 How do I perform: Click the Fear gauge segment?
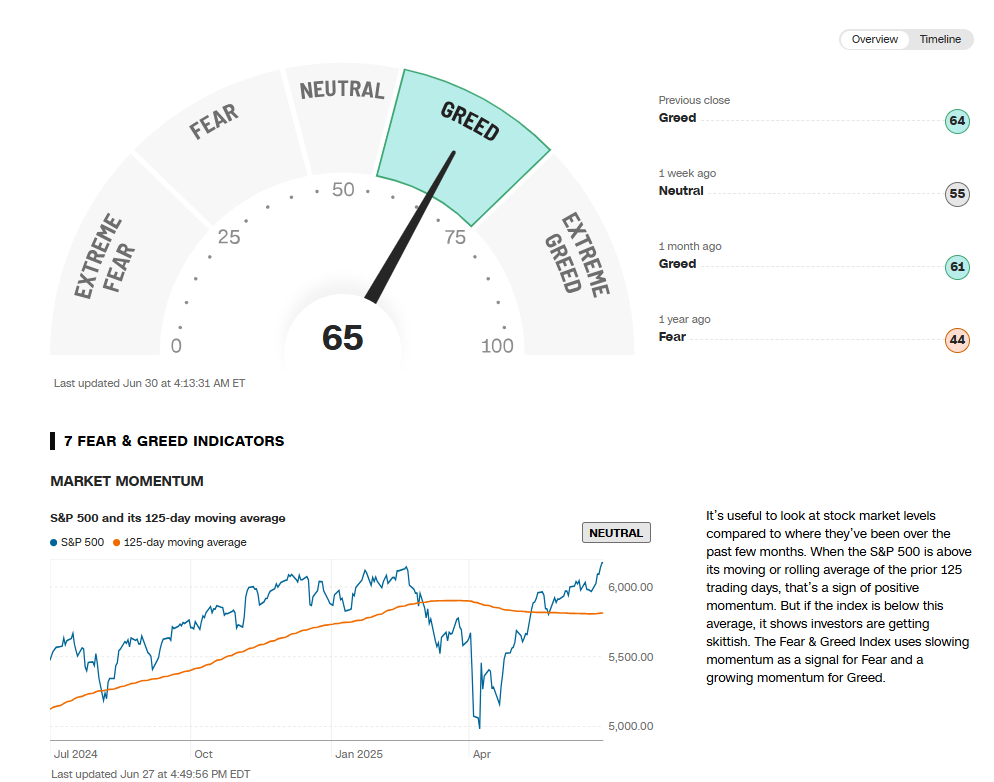(x=213, y=123)
